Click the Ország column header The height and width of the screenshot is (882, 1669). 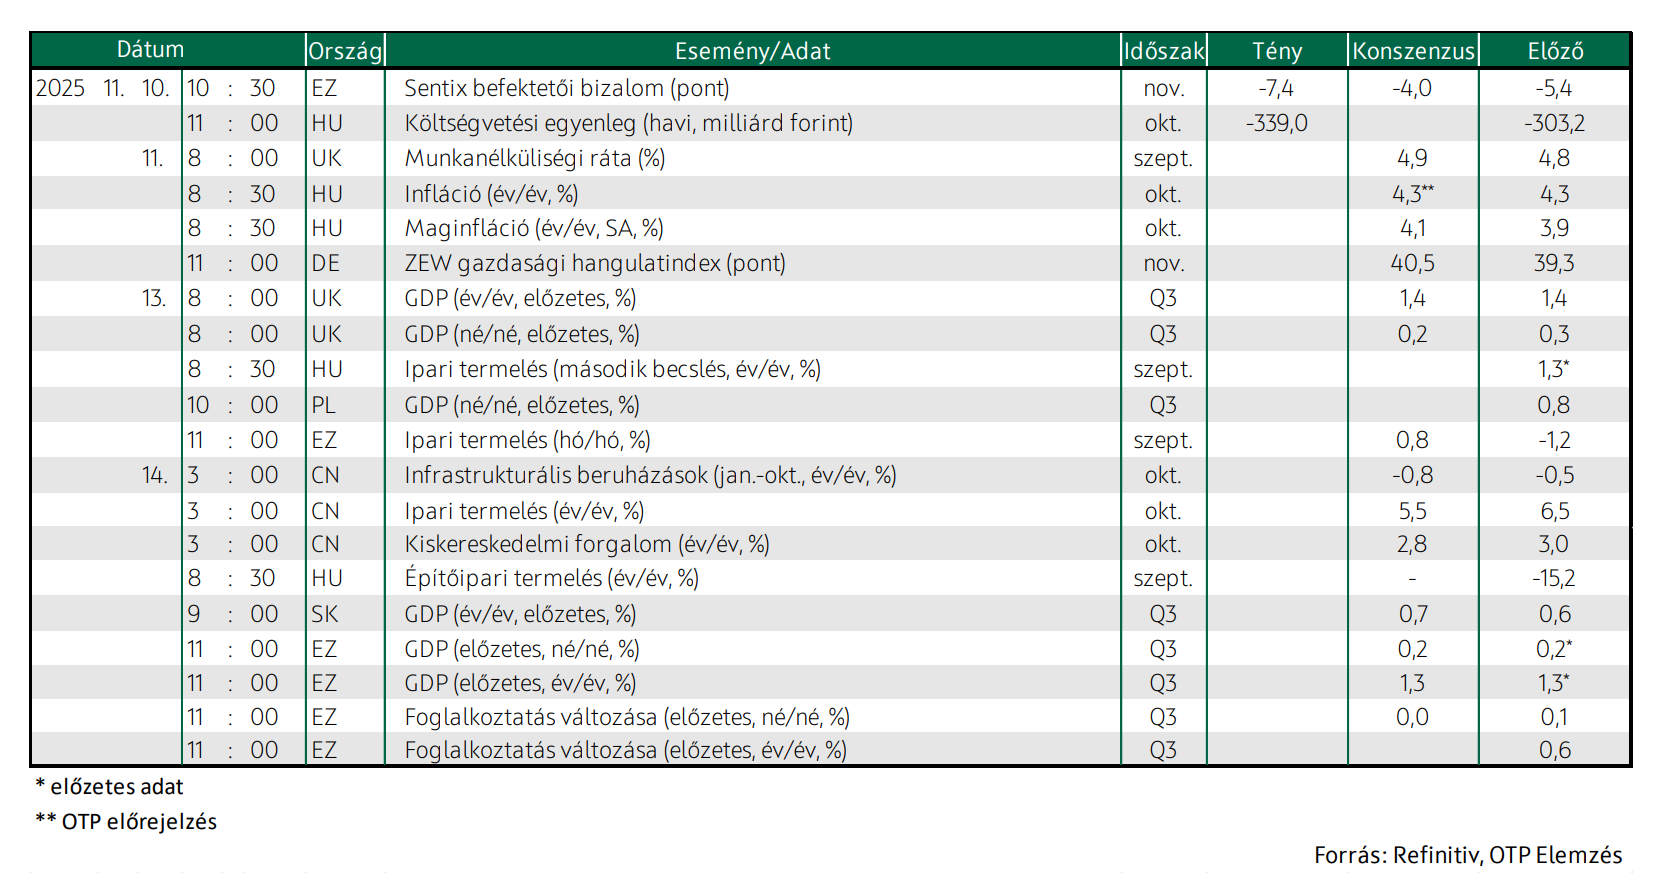point(345,51)
